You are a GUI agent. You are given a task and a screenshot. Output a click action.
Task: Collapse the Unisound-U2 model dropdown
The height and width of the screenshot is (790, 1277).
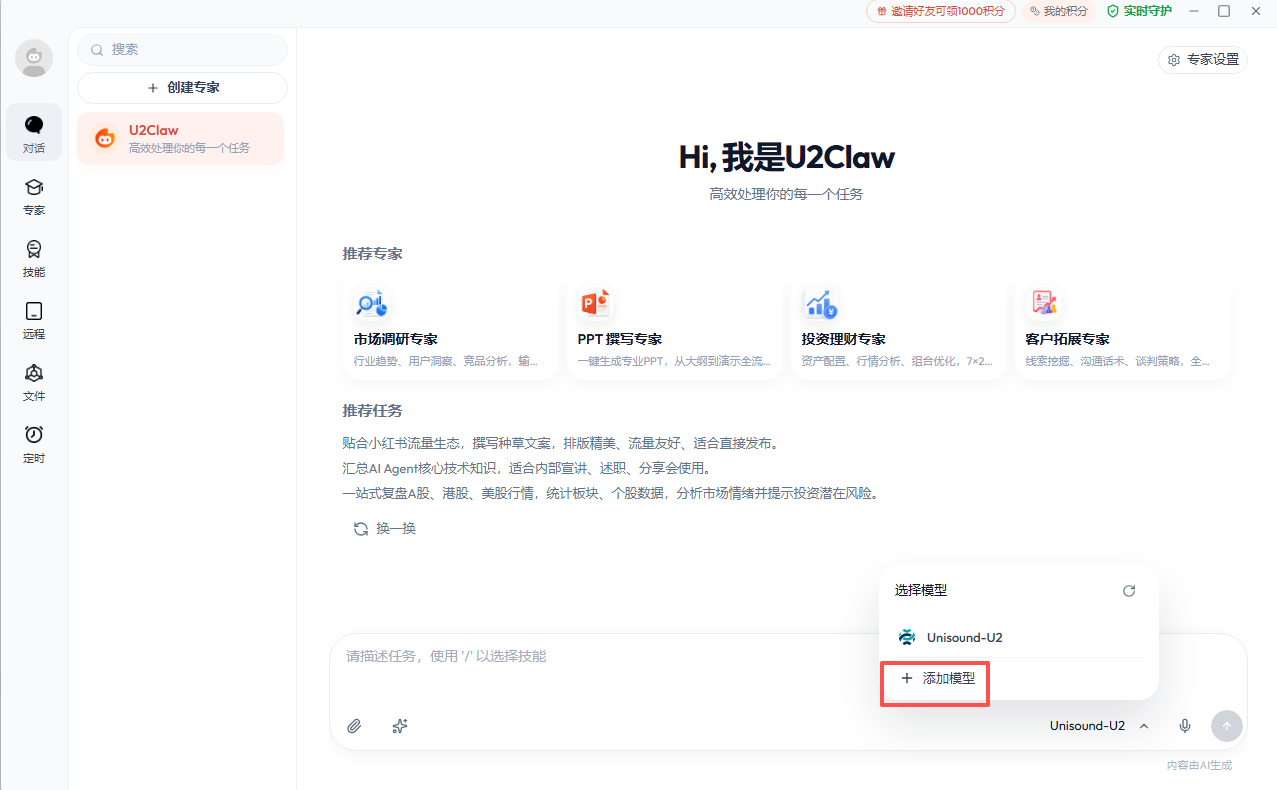click(x=1099, y=726)
